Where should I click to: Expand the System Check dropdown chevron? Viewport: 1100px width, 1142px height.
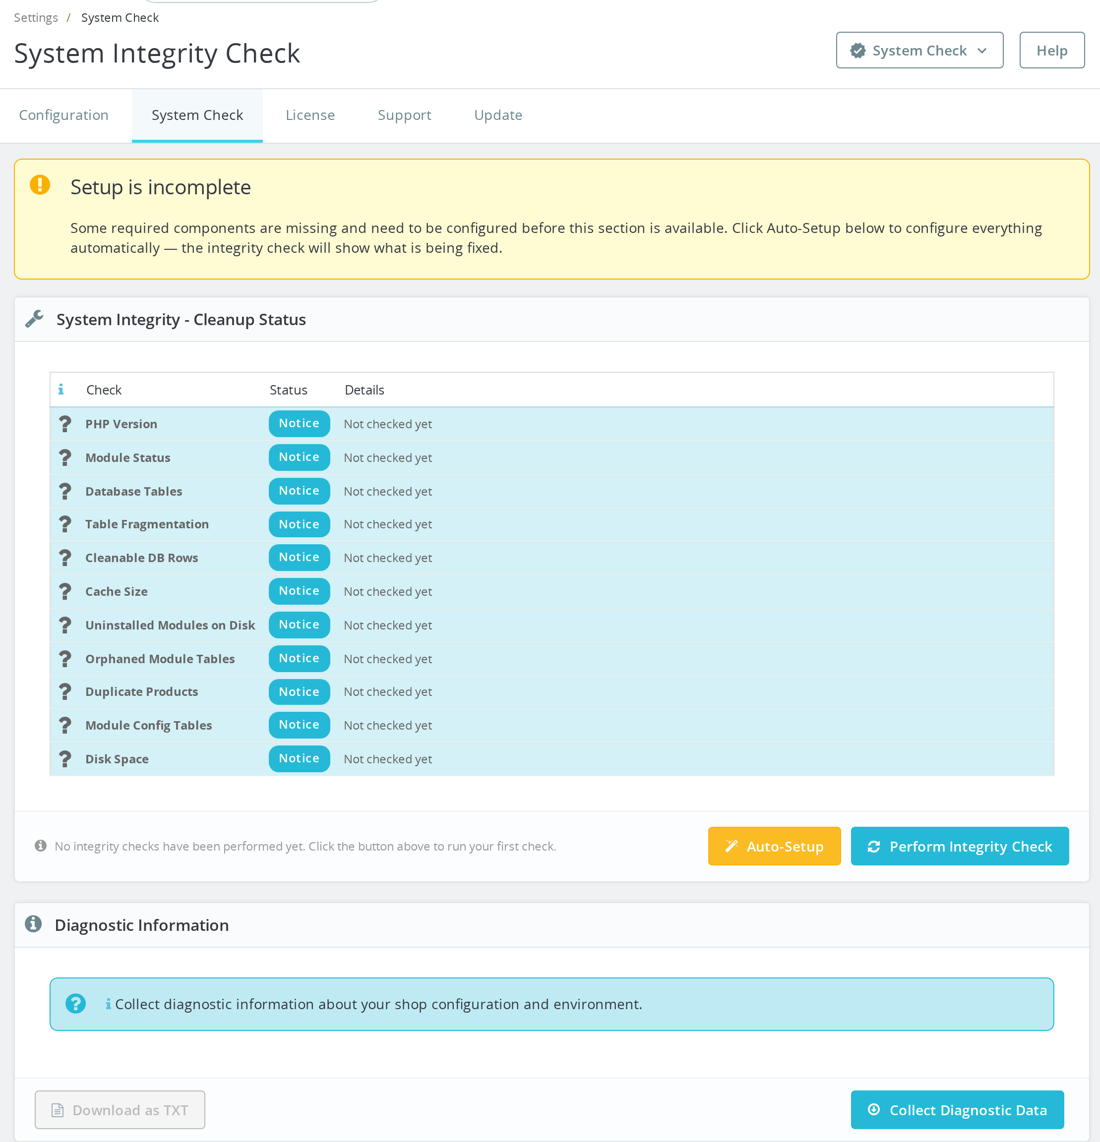(x=982, y=51)
